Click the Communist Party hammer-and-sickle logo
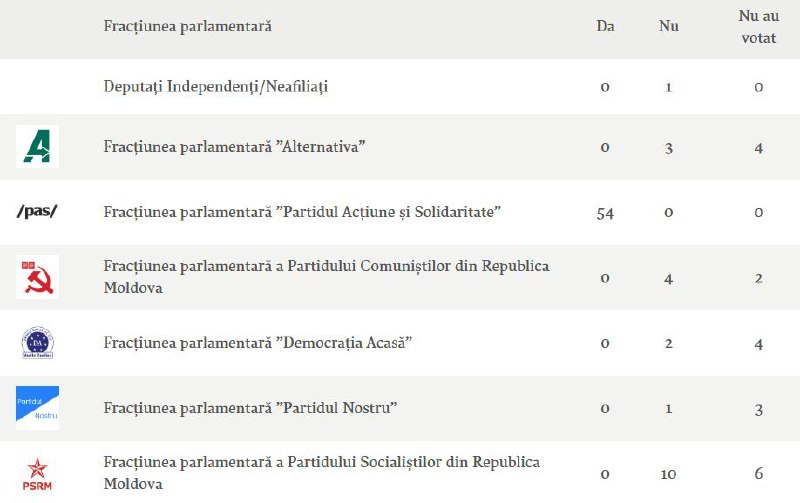Image resolution: width=800 pixels, height=503 pixels. click(x=37, y=277)
